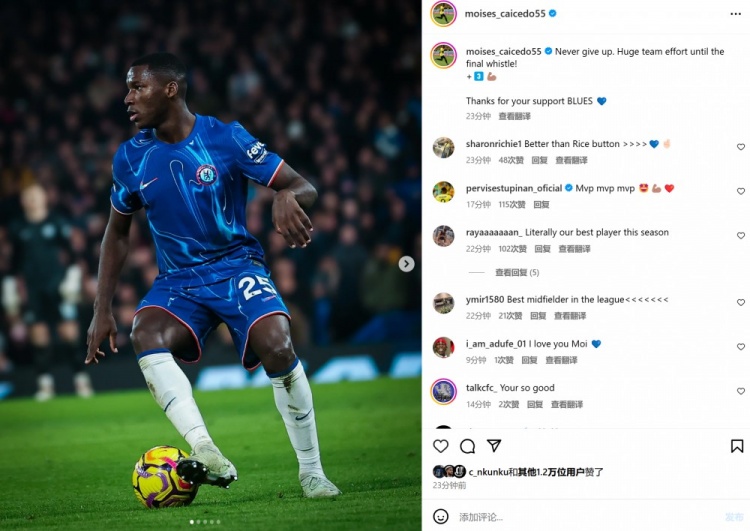
Task: Expand the 5 replies under rayaaaaaaan_
Action: [517, 273]
